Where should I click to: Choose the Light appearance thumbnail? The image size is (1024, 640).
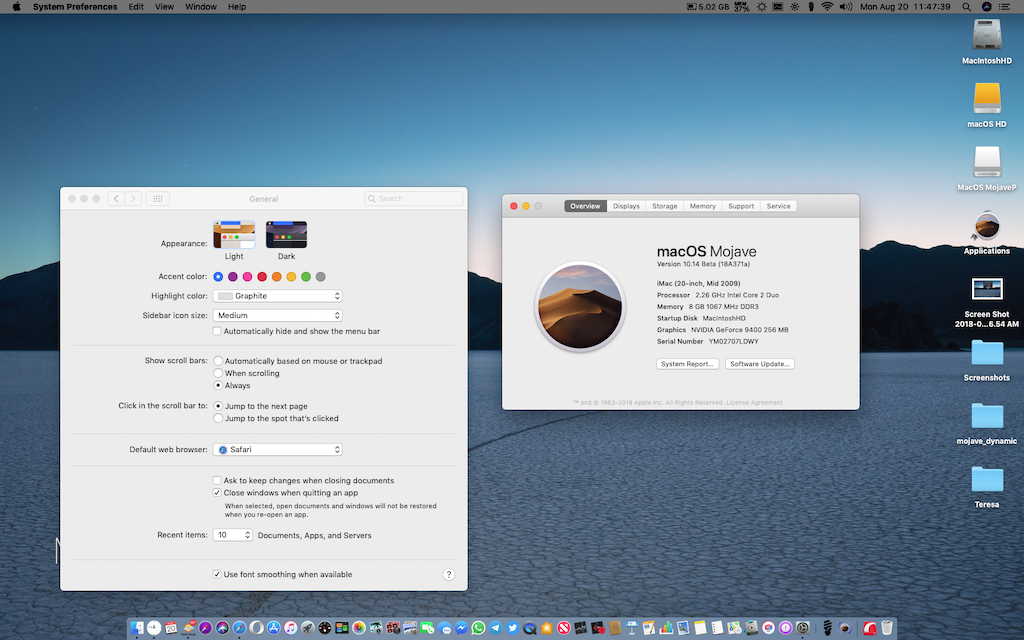coord(234,234)
